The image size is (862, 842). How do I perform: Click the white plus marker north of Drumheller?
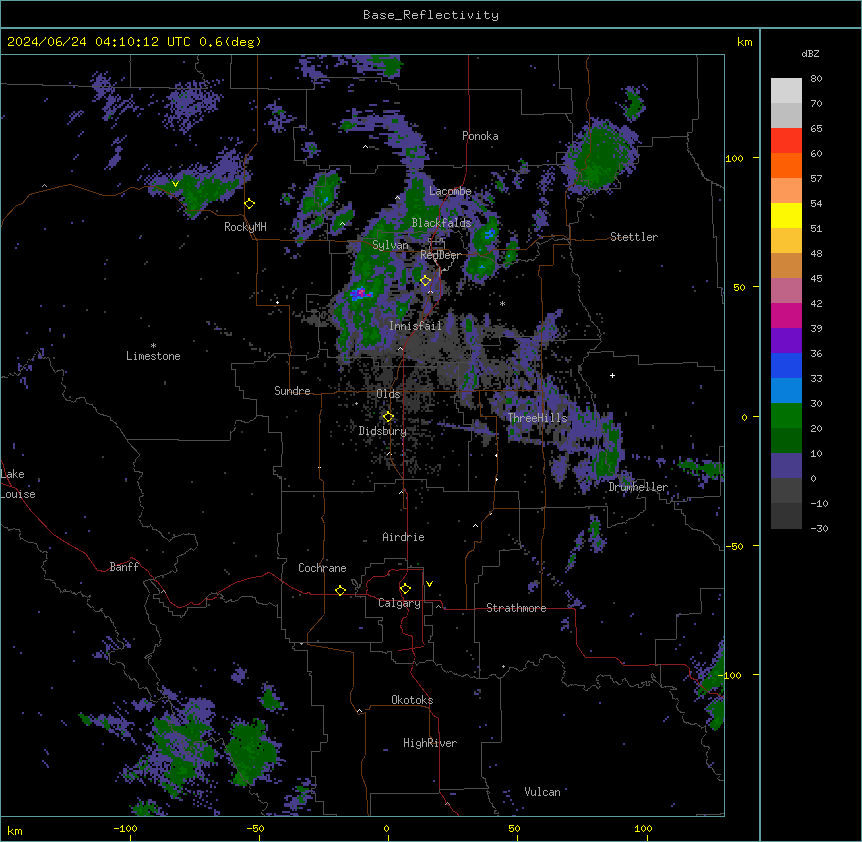click(612, 375)
